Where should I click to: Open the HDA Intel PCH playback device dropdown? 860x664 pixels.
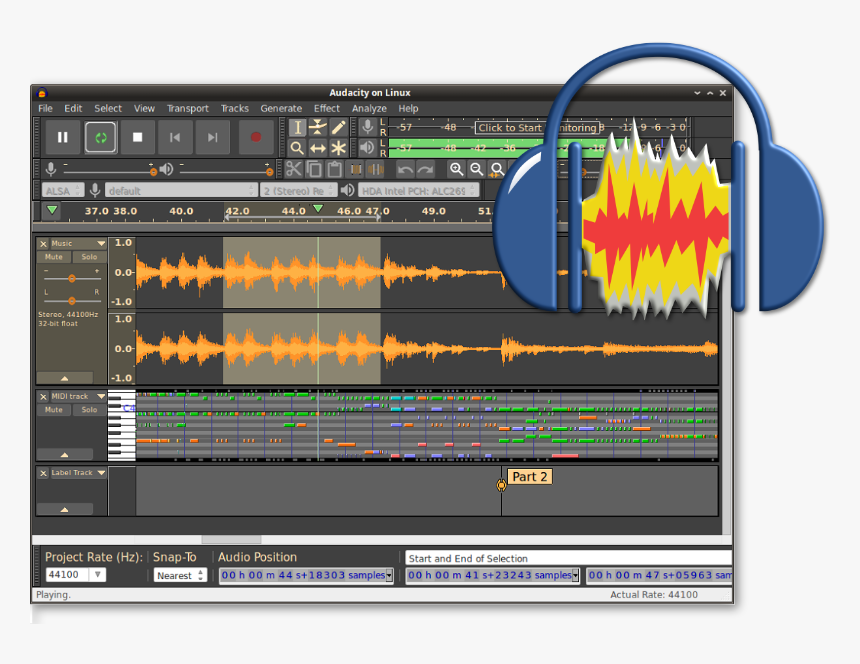coord(419,190)
